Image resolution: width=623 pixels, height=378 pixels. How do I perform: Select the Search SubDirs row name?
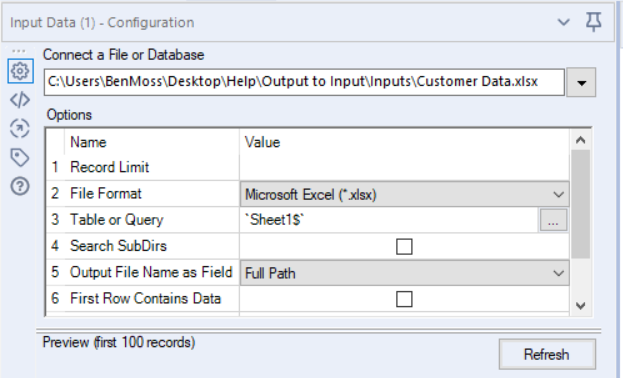pyautogui.click(x=118, y=246)
